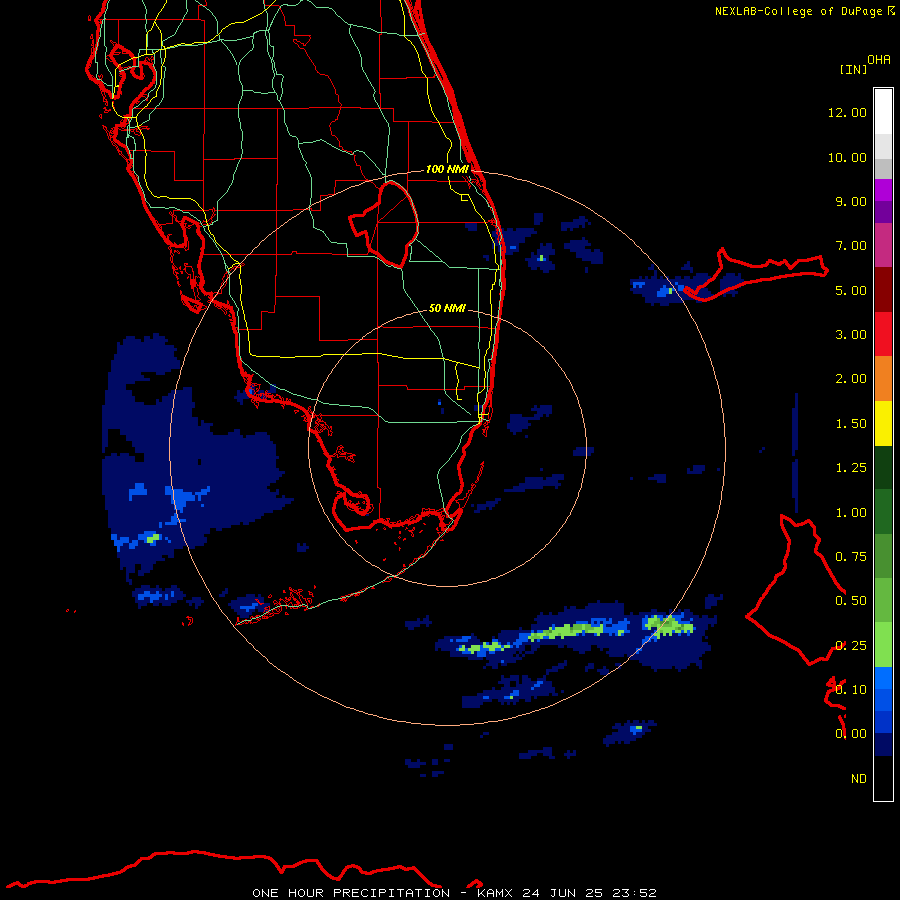This screenshot has width=900, height=900.
Task: Pick the orange legend swatch
Action: [x=883, y=379]
